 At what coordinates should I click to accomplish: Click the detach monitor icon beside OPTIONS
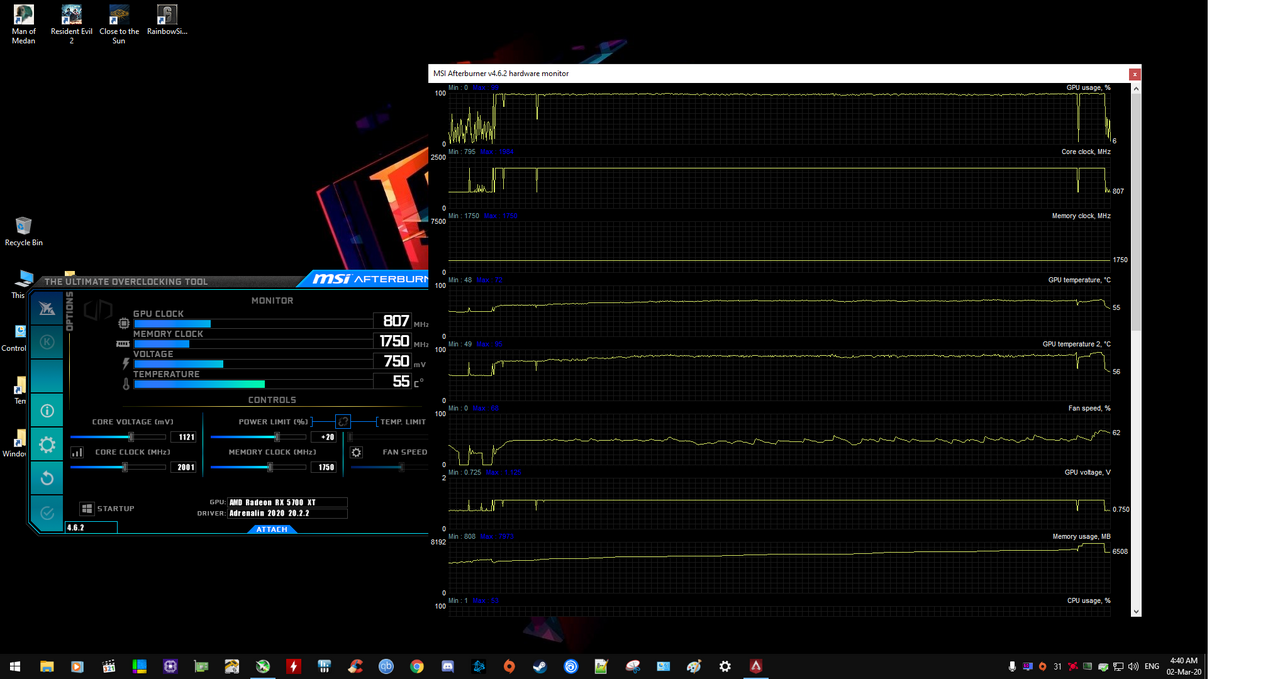tap(97, 309)
